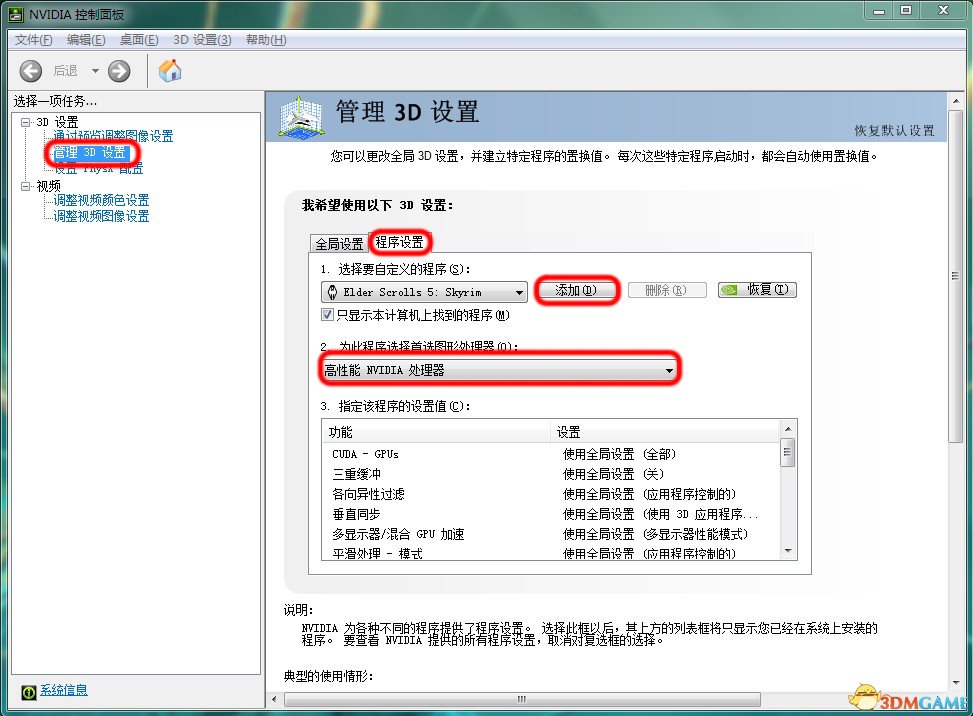Click the 删除(R) button
This screenshot has width=973, height=716.
(x=667, y=290)
